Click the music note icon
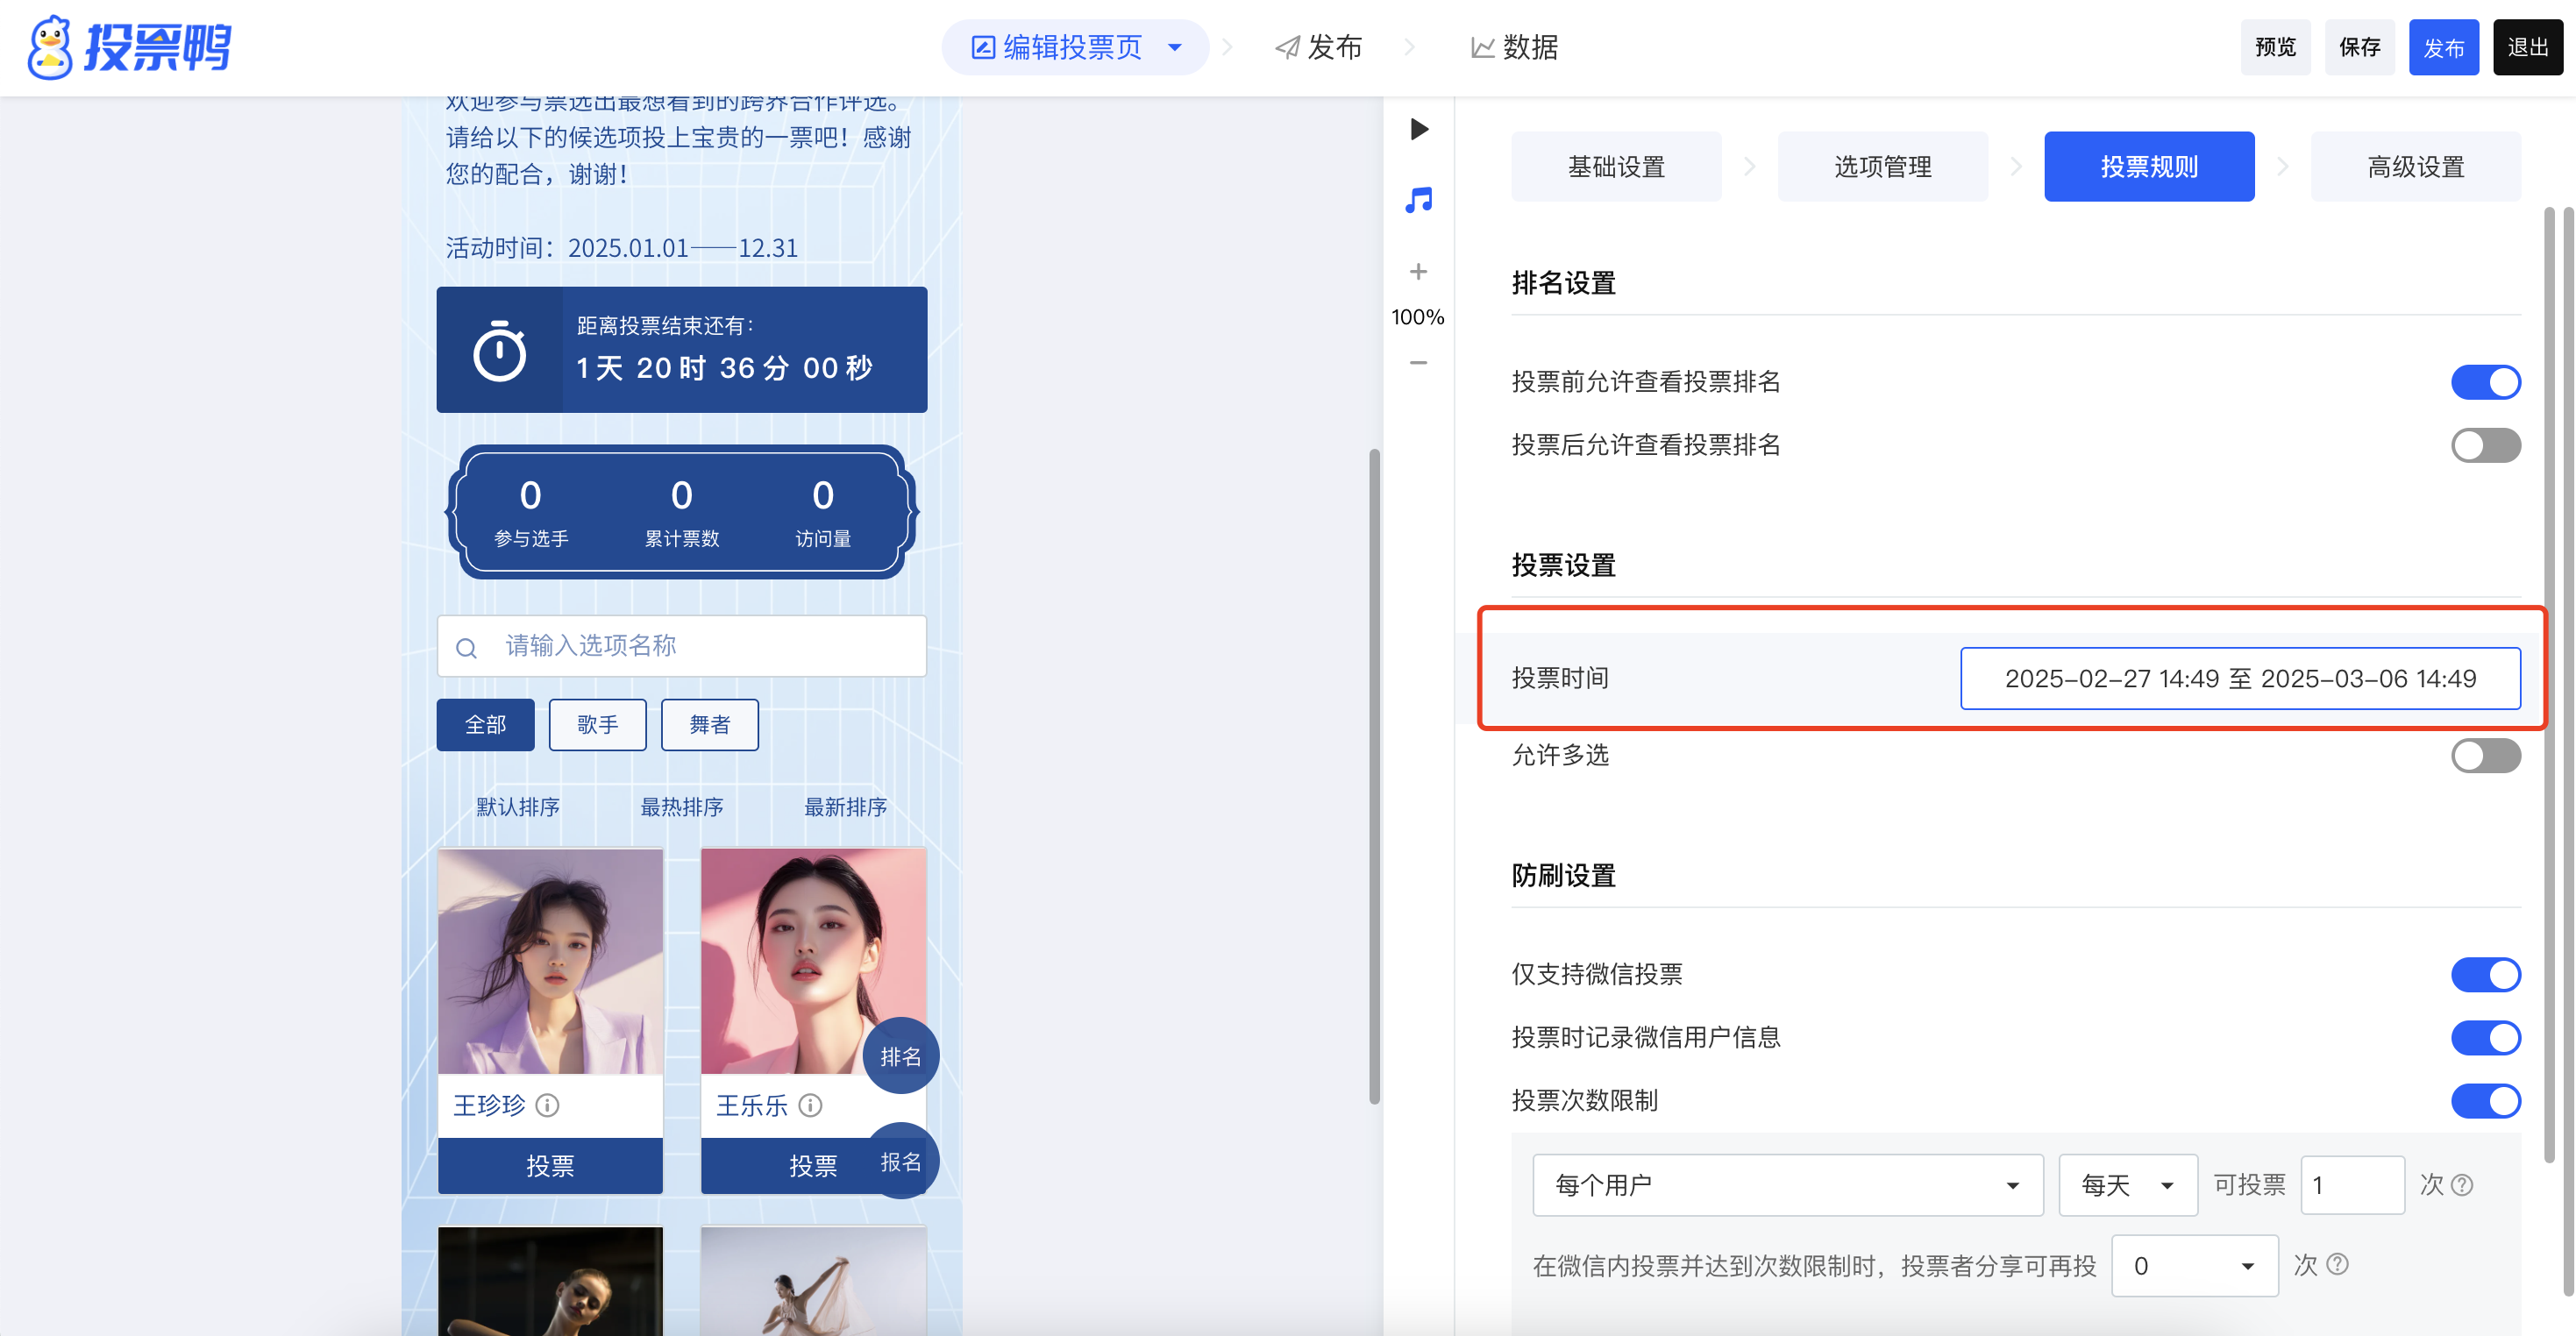 click(x=1418, y=200)
